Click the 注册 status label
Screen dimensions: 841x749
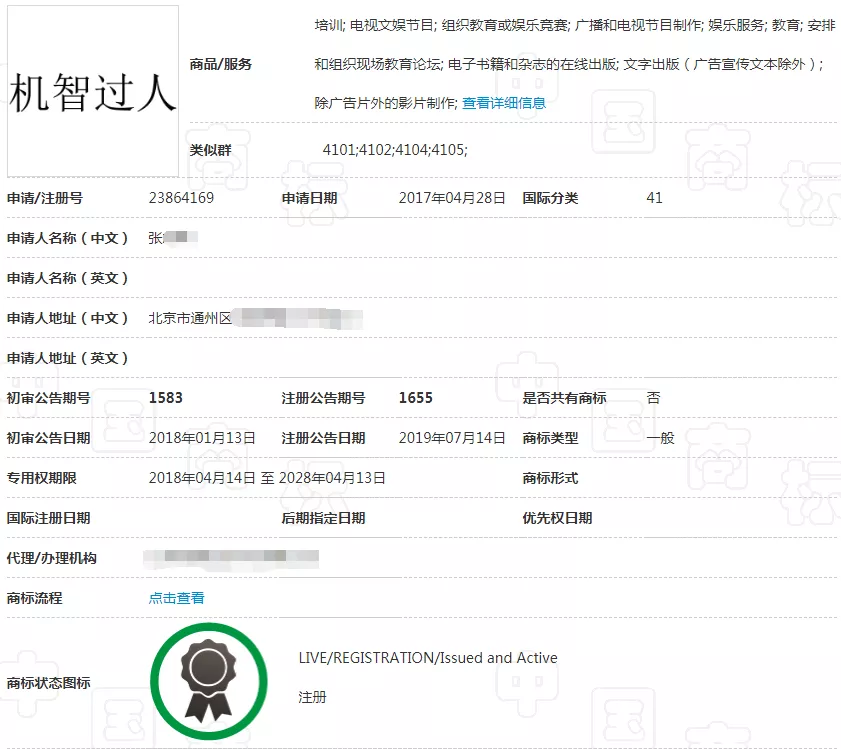pos(312,697)
